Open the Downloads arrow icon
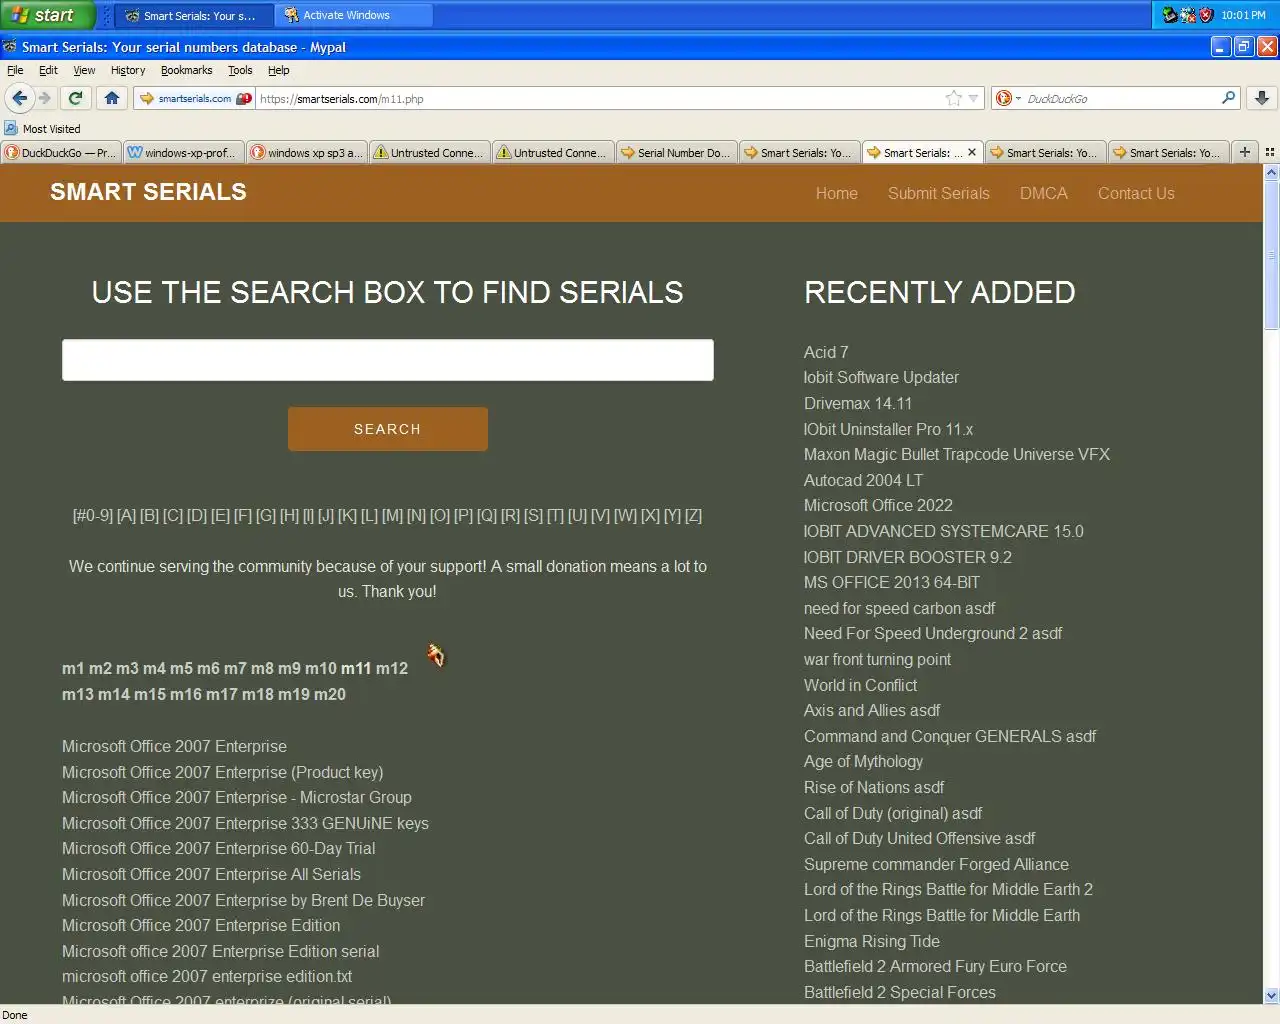This screenshot has width=1280, height=1024. tap(1262, 98)
